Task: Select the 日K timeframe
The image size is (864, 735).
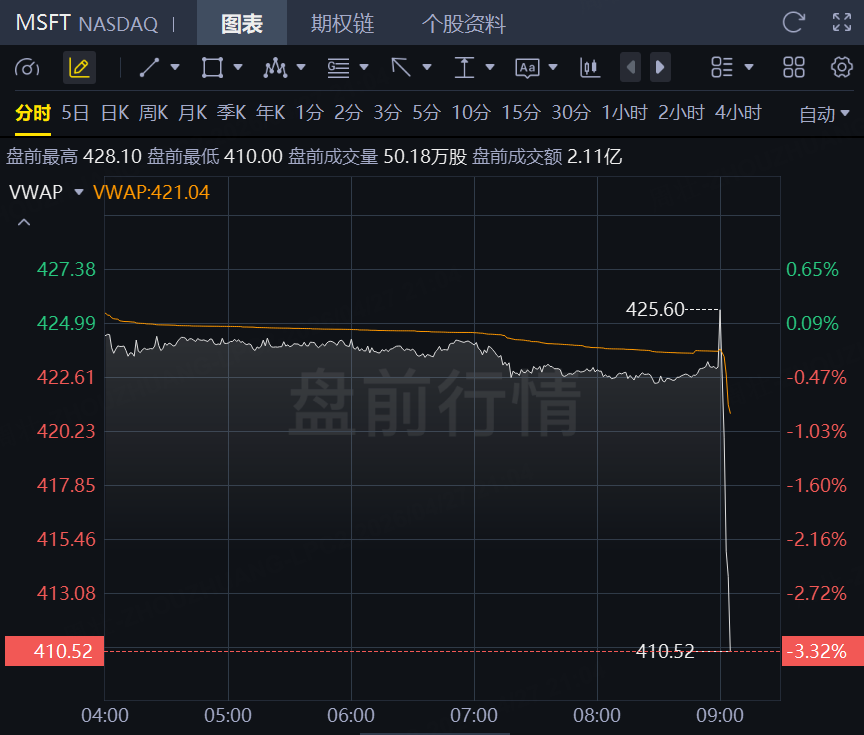Action: pos(115,113)
